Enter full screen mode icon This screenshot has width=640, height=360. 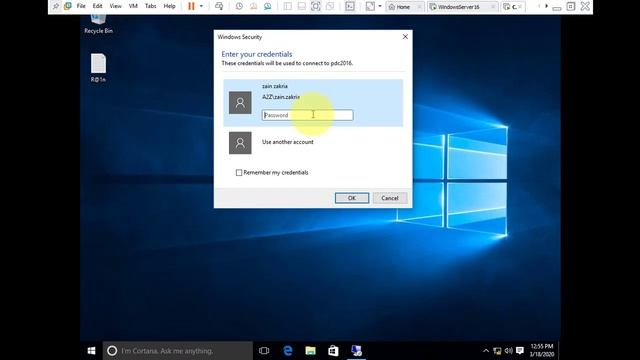pyautogui.click(x=316, y=6)
